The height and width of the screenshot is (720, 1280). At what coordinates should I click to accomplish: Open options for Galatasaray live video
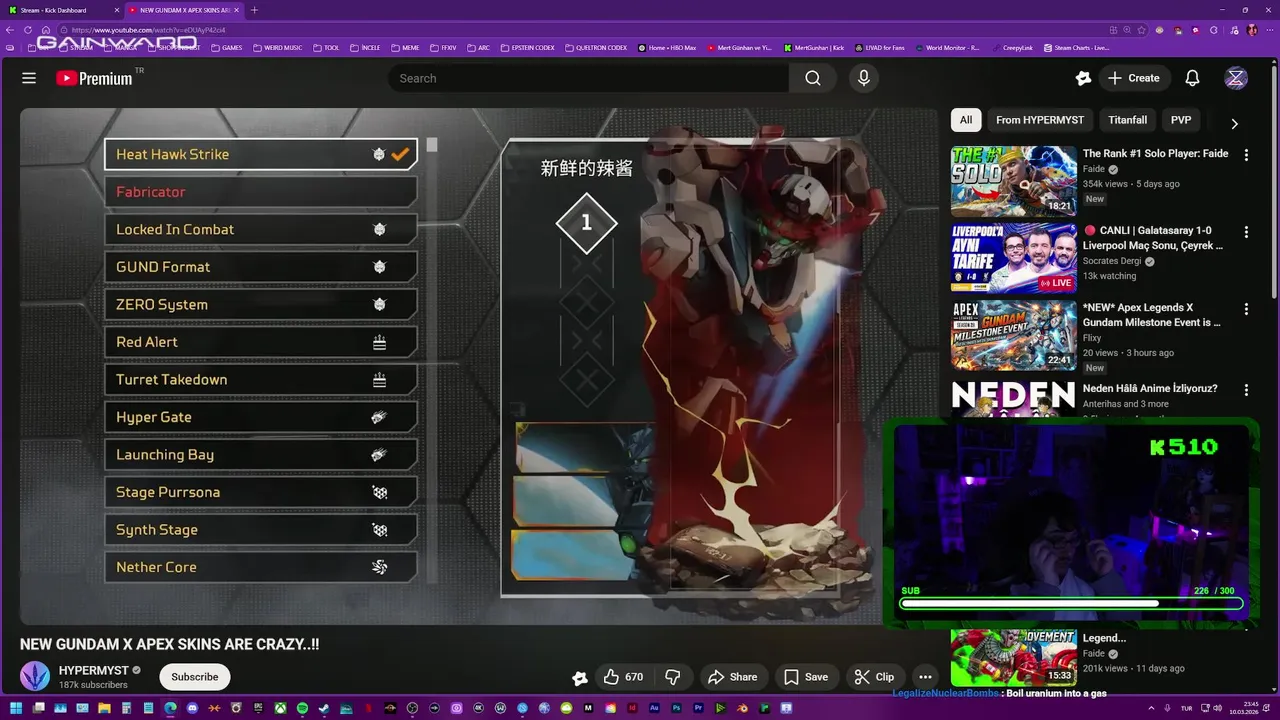1246,232
